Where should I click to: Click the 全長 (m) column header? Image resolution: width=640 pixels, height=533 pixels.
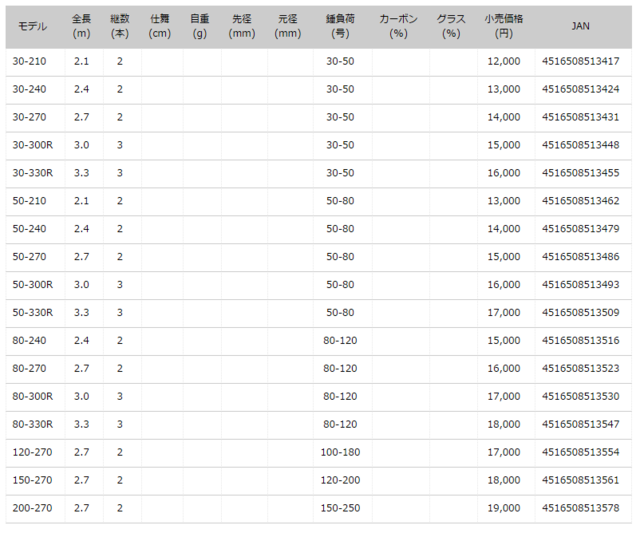(82, 26)
